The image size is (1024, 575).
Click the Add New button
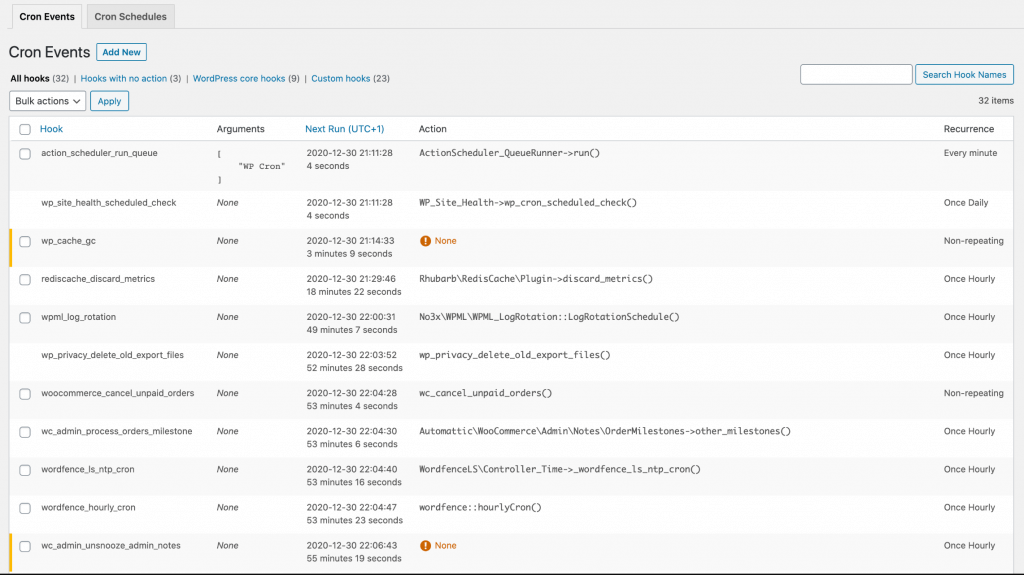tap(121, 52)
